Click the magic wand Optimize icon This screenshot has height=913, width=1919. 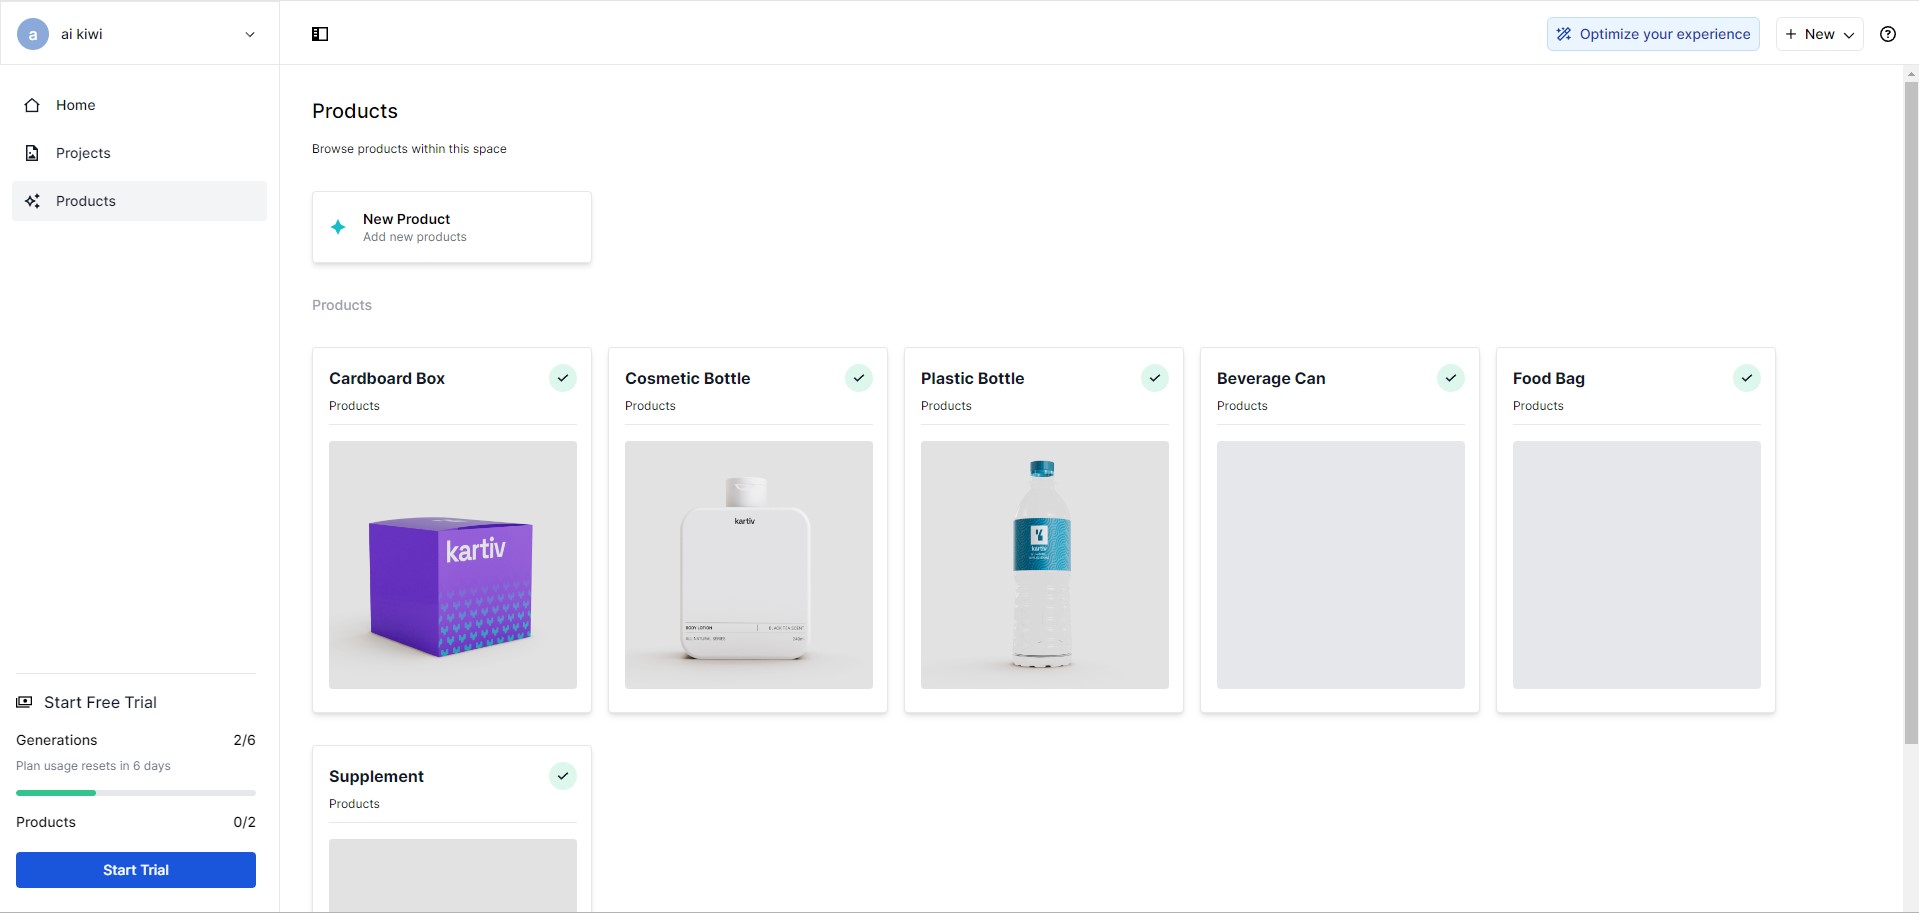coord(1564,34)
